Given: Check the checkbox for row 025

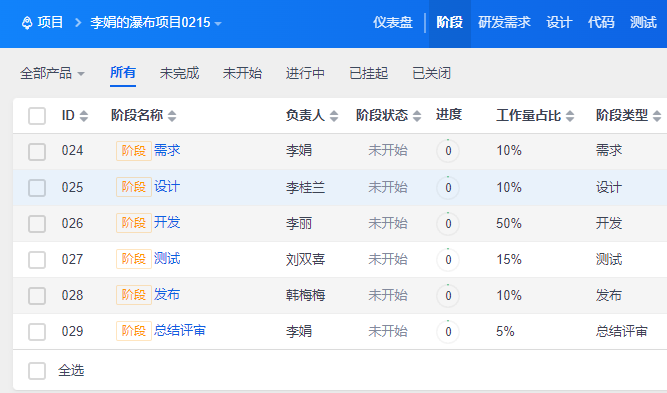Looking at the screenshot, I should pyautogui.click(x=37, y=188).
